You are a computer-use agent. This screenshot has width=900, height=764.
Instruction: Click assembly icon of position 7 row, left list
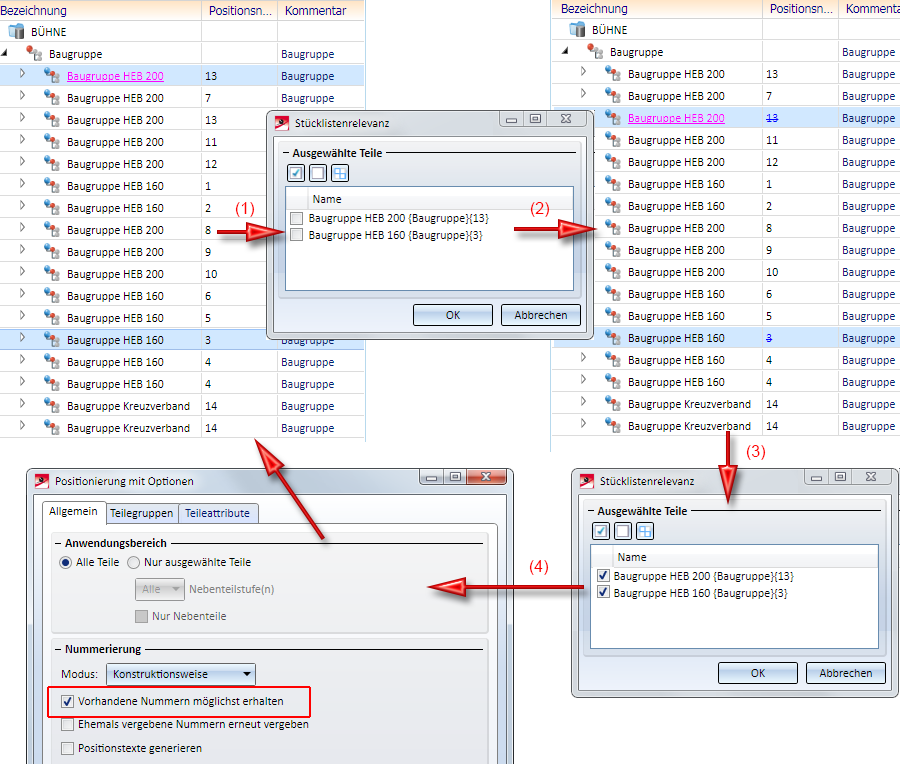coord(52,98)
